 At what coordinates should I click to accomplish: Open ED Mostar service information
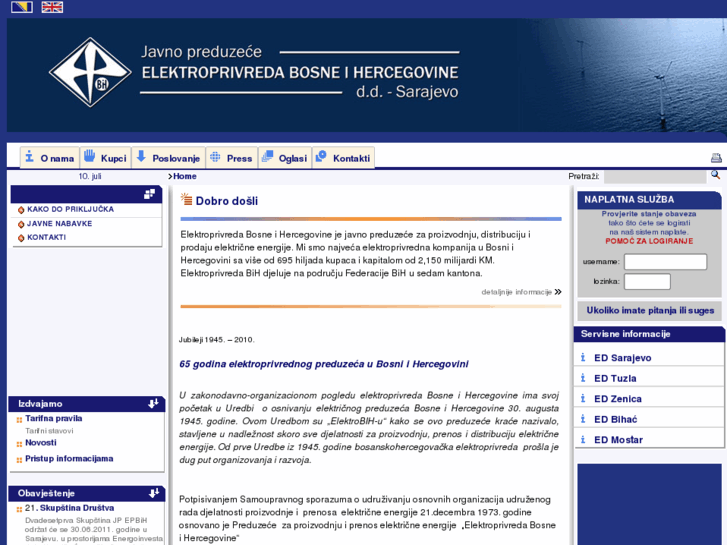(x=619, y=440)
